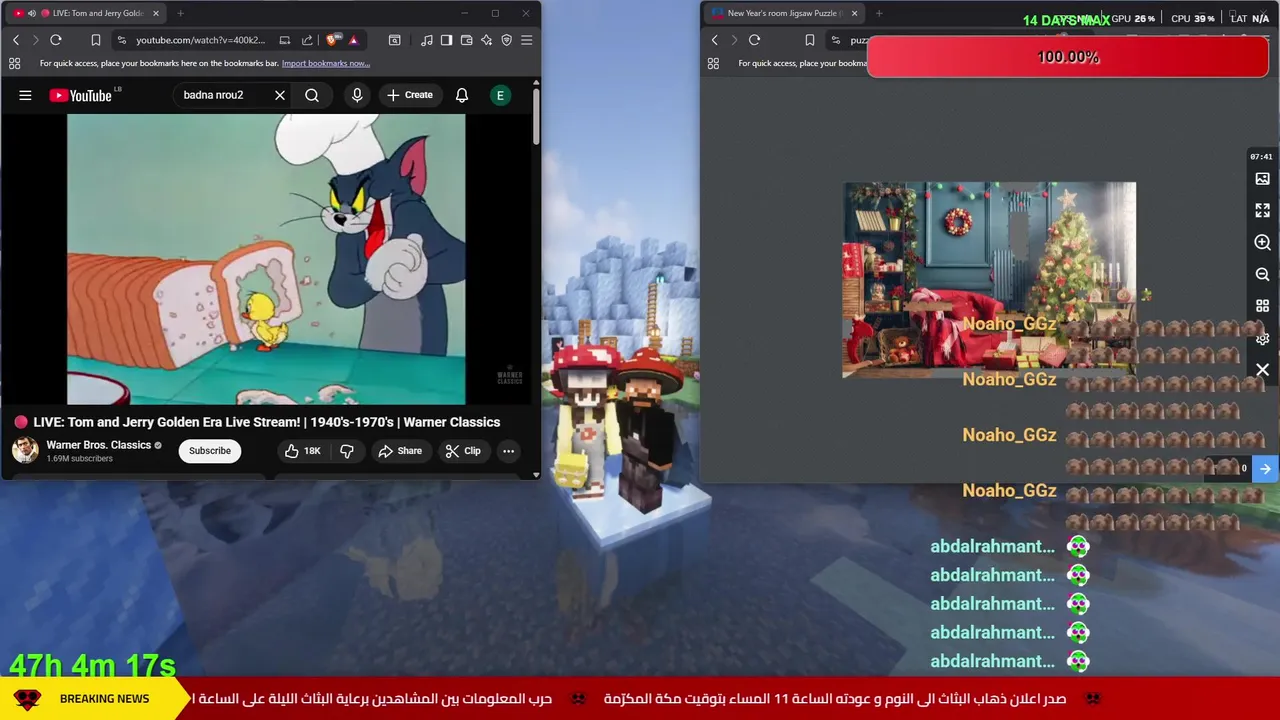
Task: Open a new tab in puzzle window
Action: coord(879,13)
